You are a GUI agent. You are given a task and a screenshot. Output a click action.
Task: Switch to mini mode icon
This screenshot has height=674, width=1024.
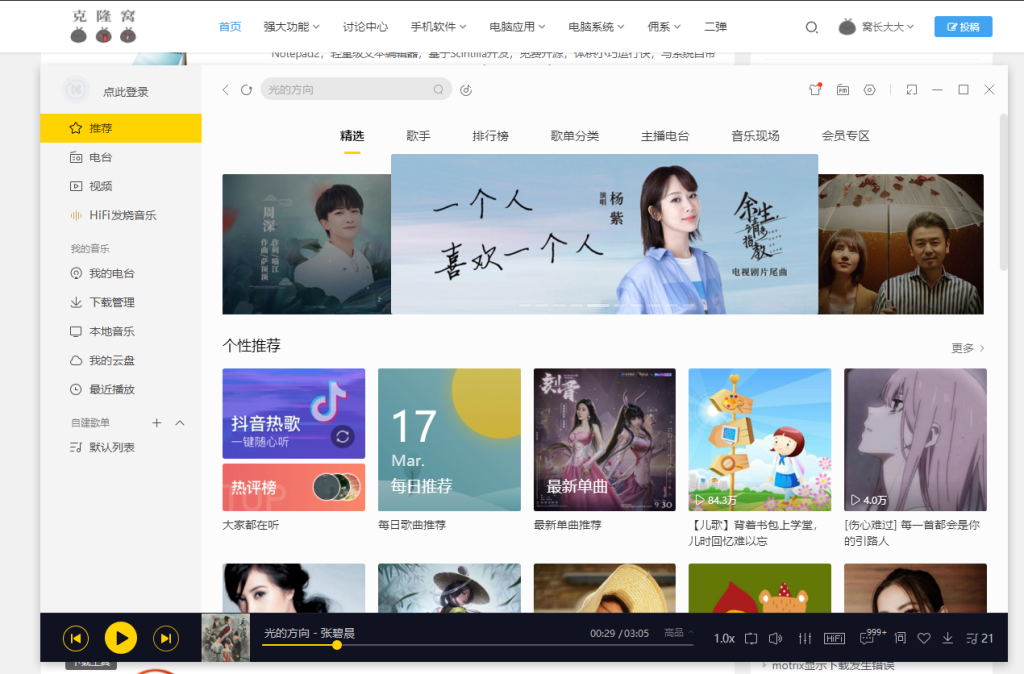(x=912, y=89)
